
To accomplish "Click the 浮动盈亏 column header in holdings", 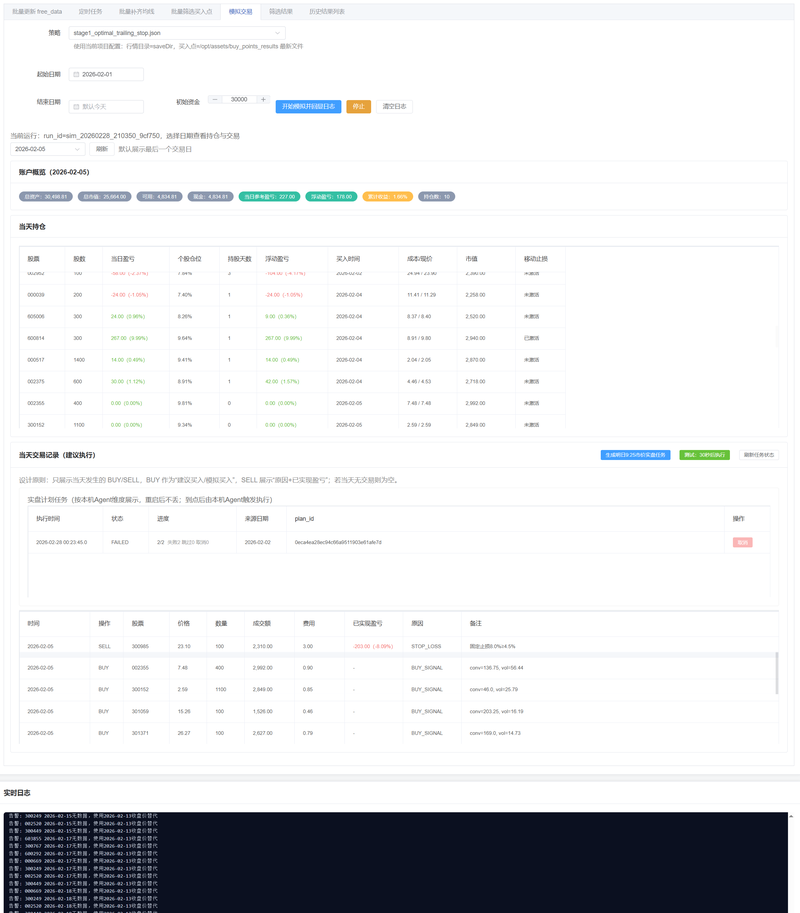I will pos(277,259).
